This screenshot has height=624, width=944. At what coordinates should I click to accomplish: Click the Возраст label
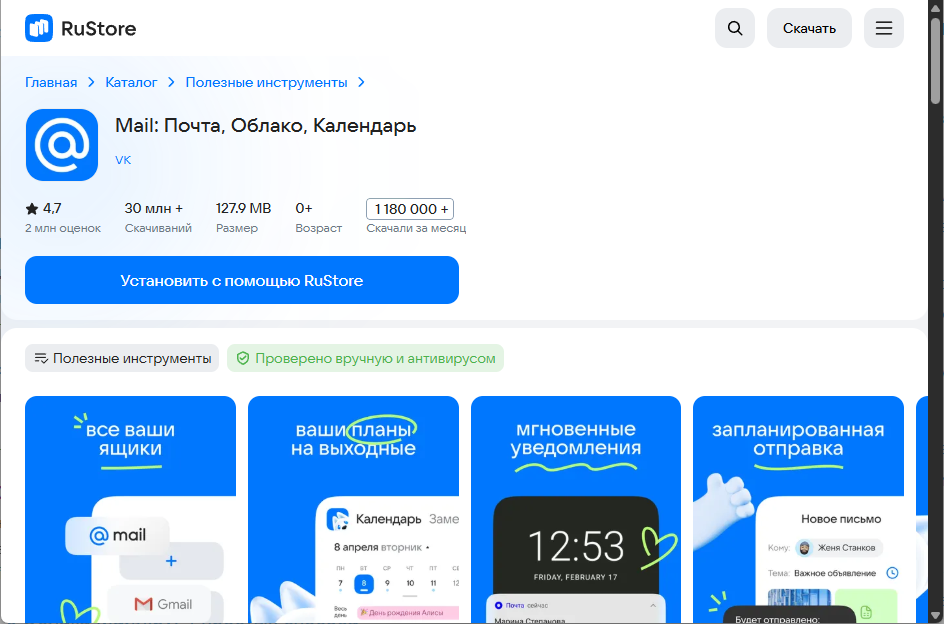point(318,228)
